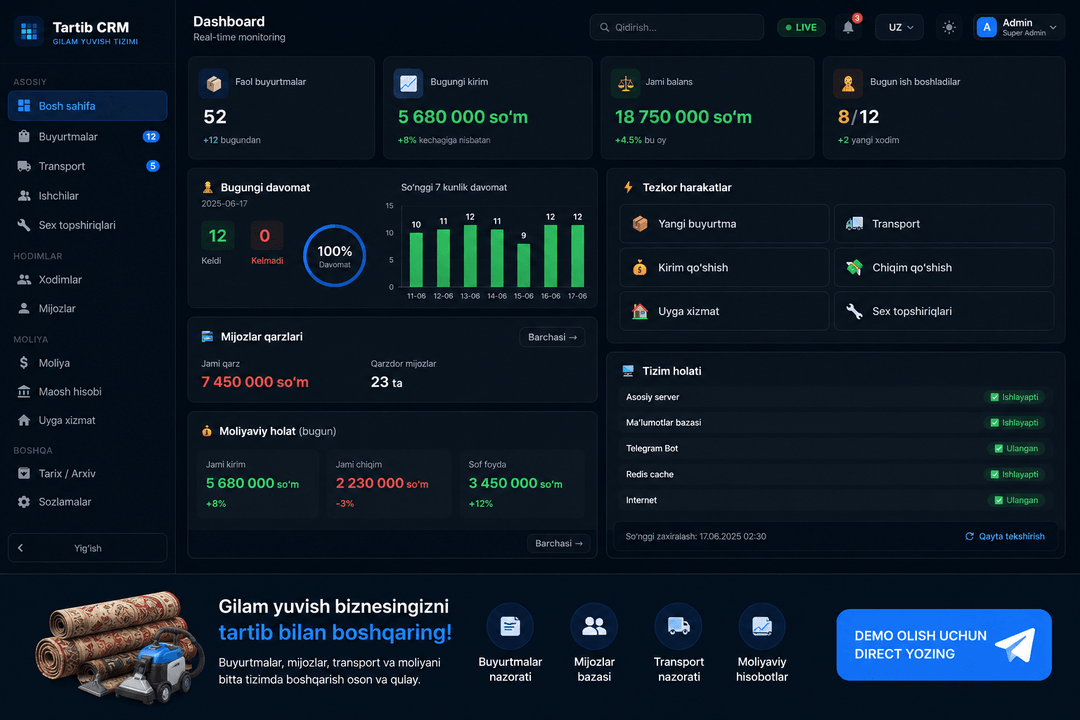Click the Kelmadi count 0 box
The width and height of the screenshot is (1080, 720).
(x=267, y=236)
